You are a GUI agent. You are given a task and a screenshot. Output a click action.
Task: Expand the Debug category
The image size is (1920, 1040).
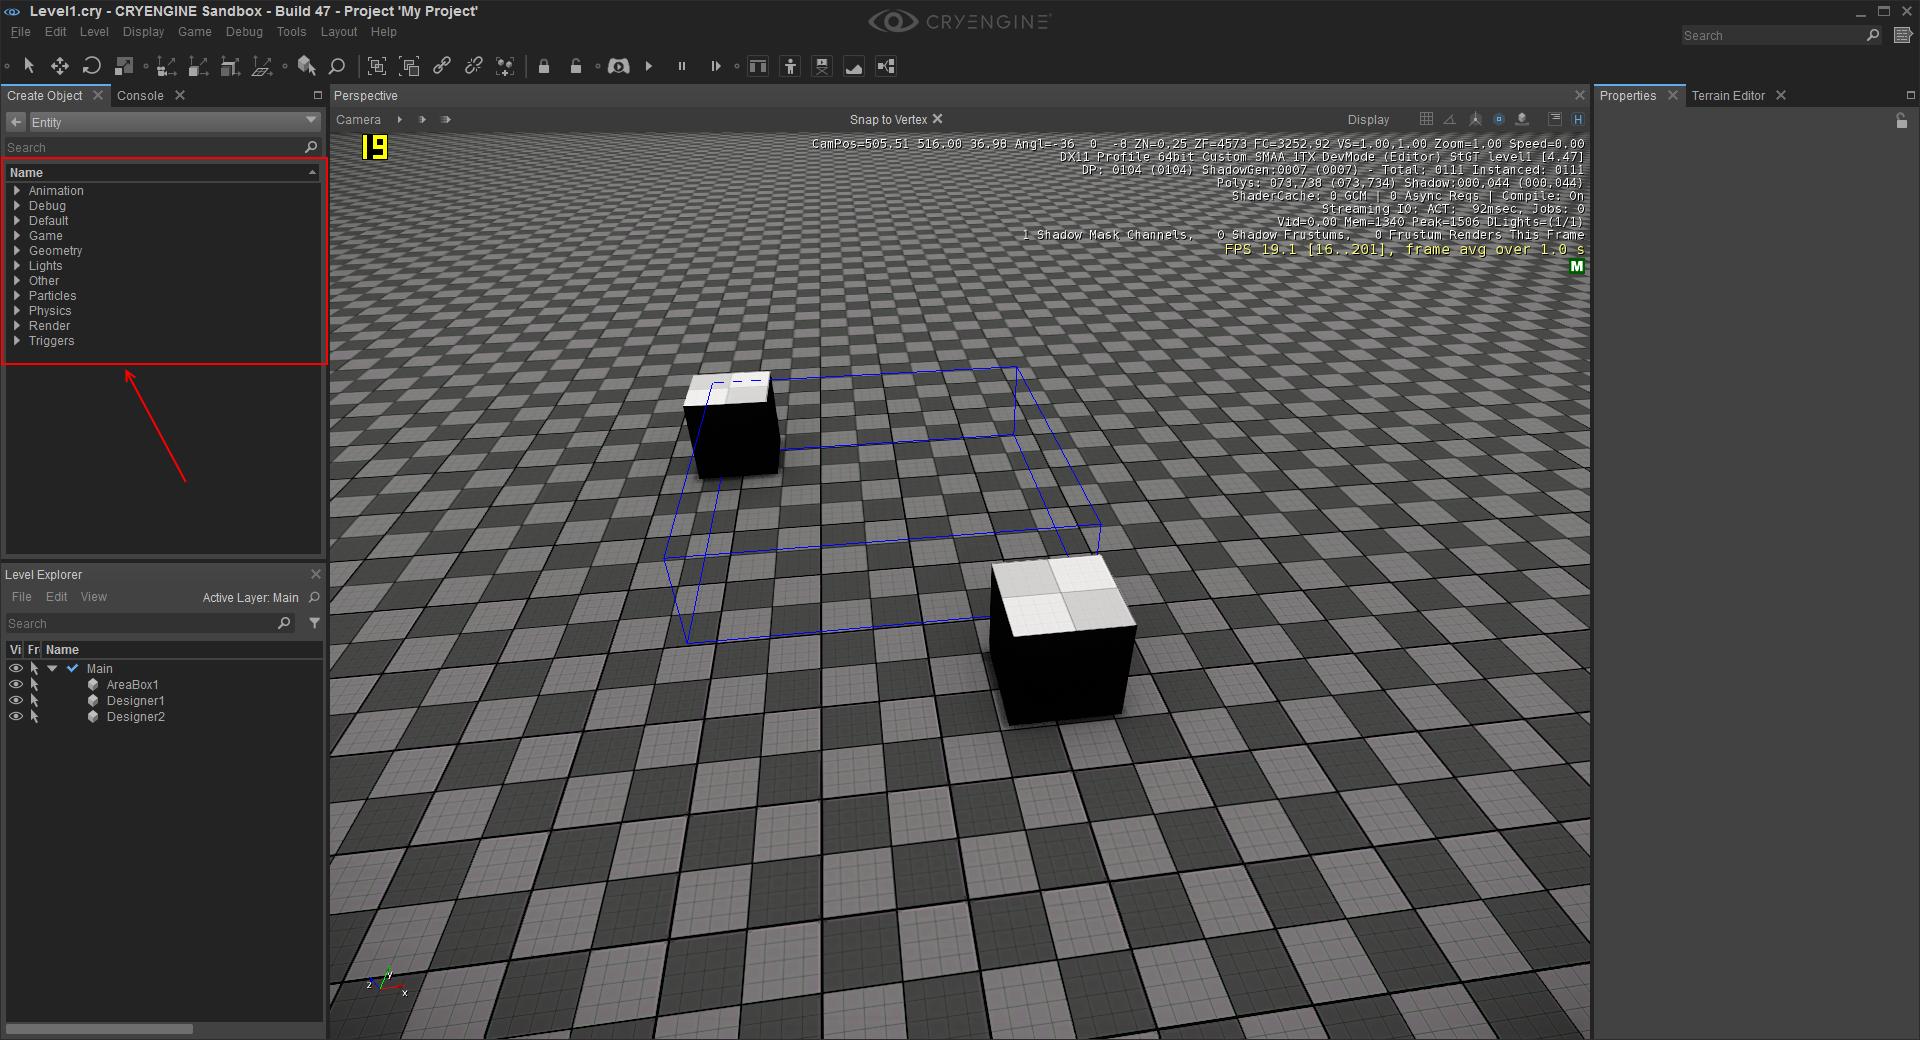tap(17, 205)
